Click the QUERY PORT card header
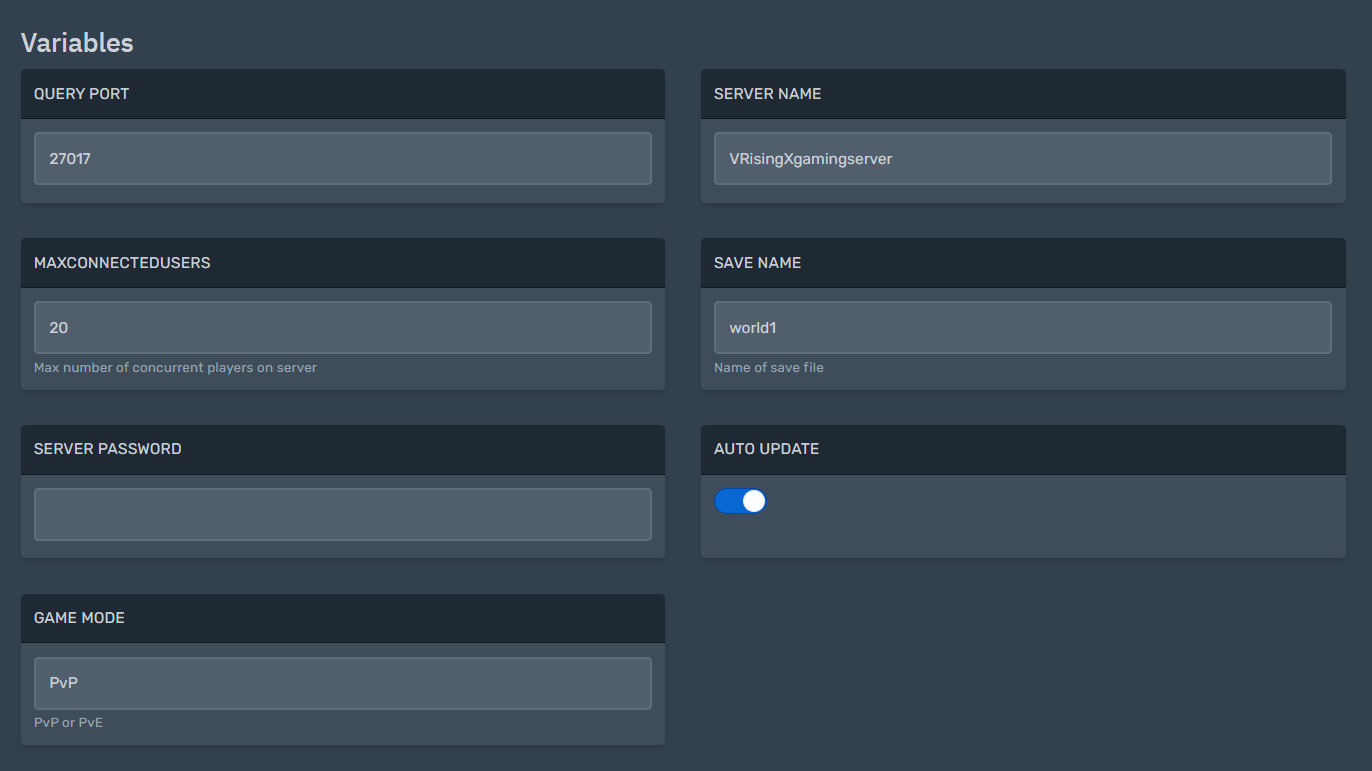The height and width of the screenshot is (771, 1372). [81, 93]
